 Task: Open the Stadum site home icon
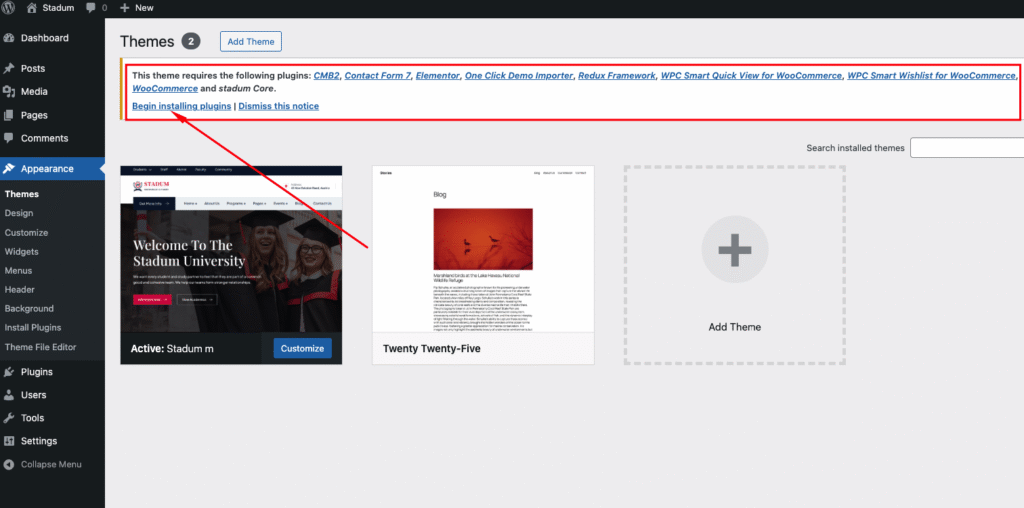[32, 8]
